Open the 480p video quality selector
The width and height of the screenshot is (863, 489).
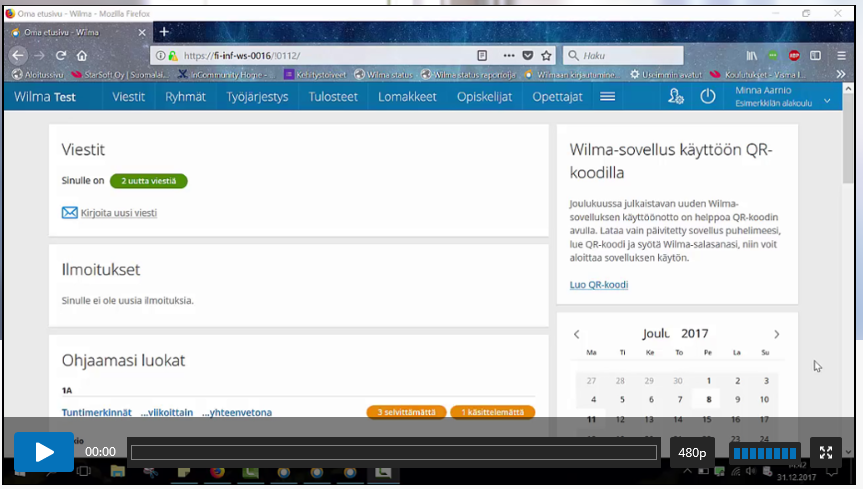point(692,453)
